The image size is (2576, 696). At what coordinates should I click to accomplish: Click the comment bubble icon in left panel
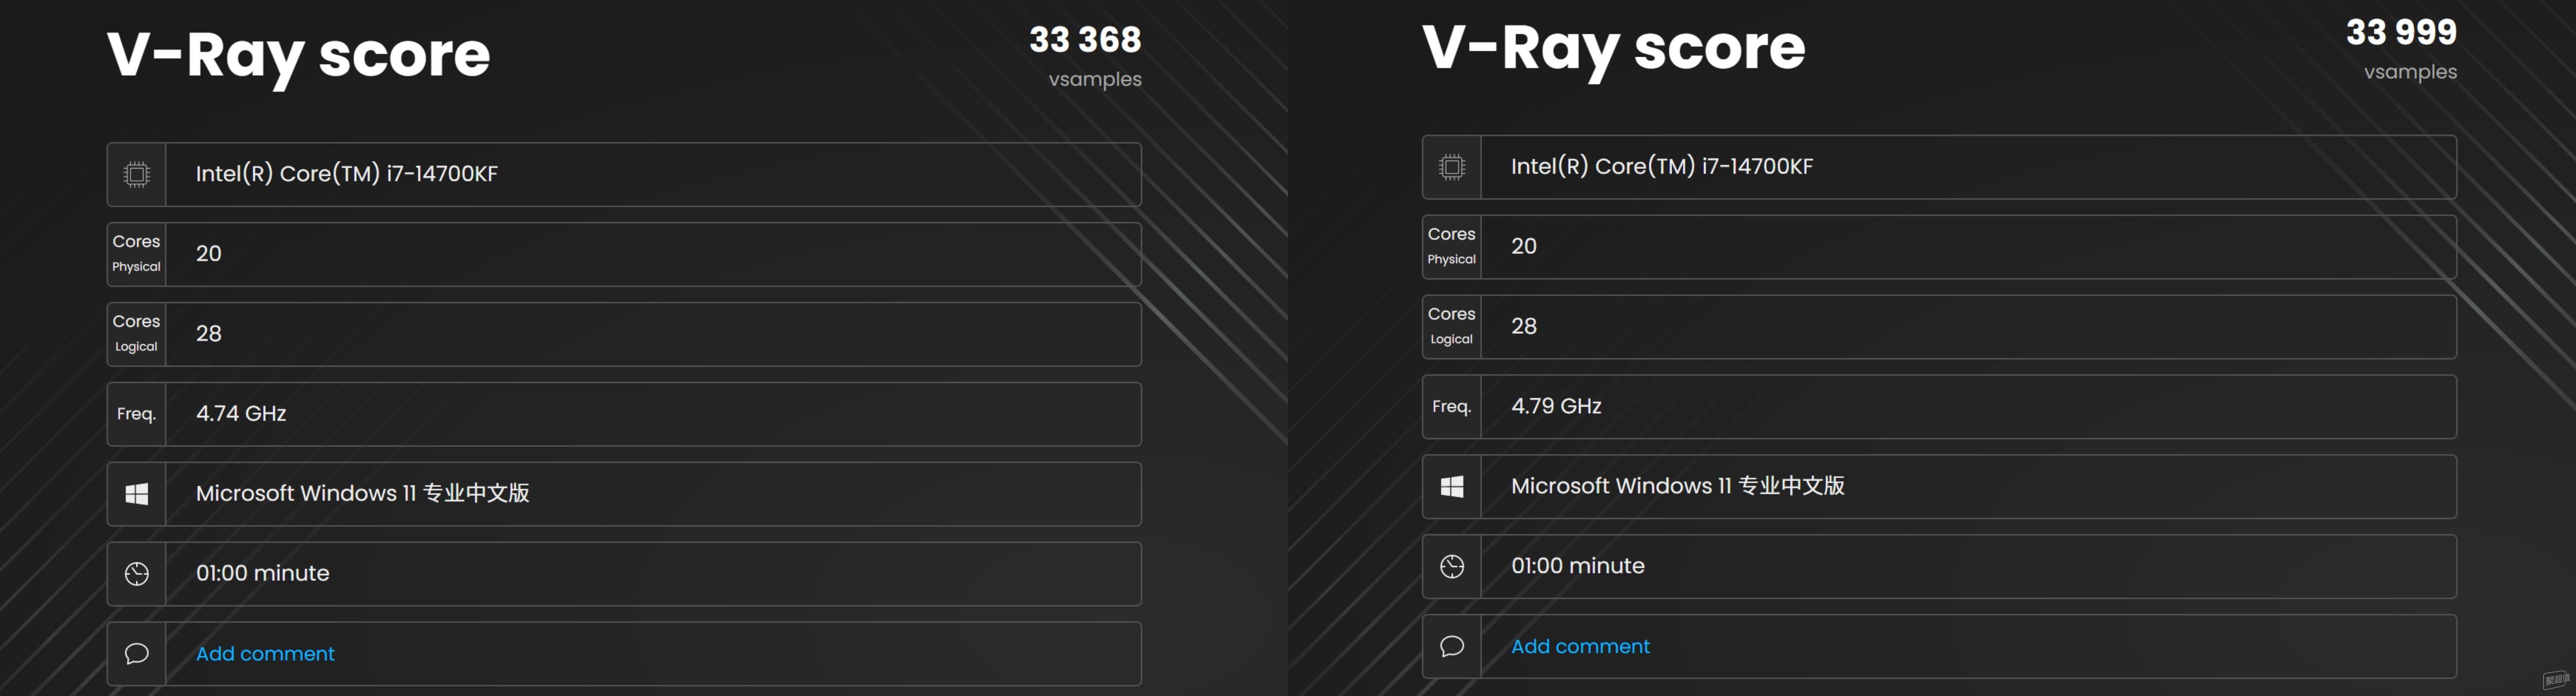click(137, 654)
